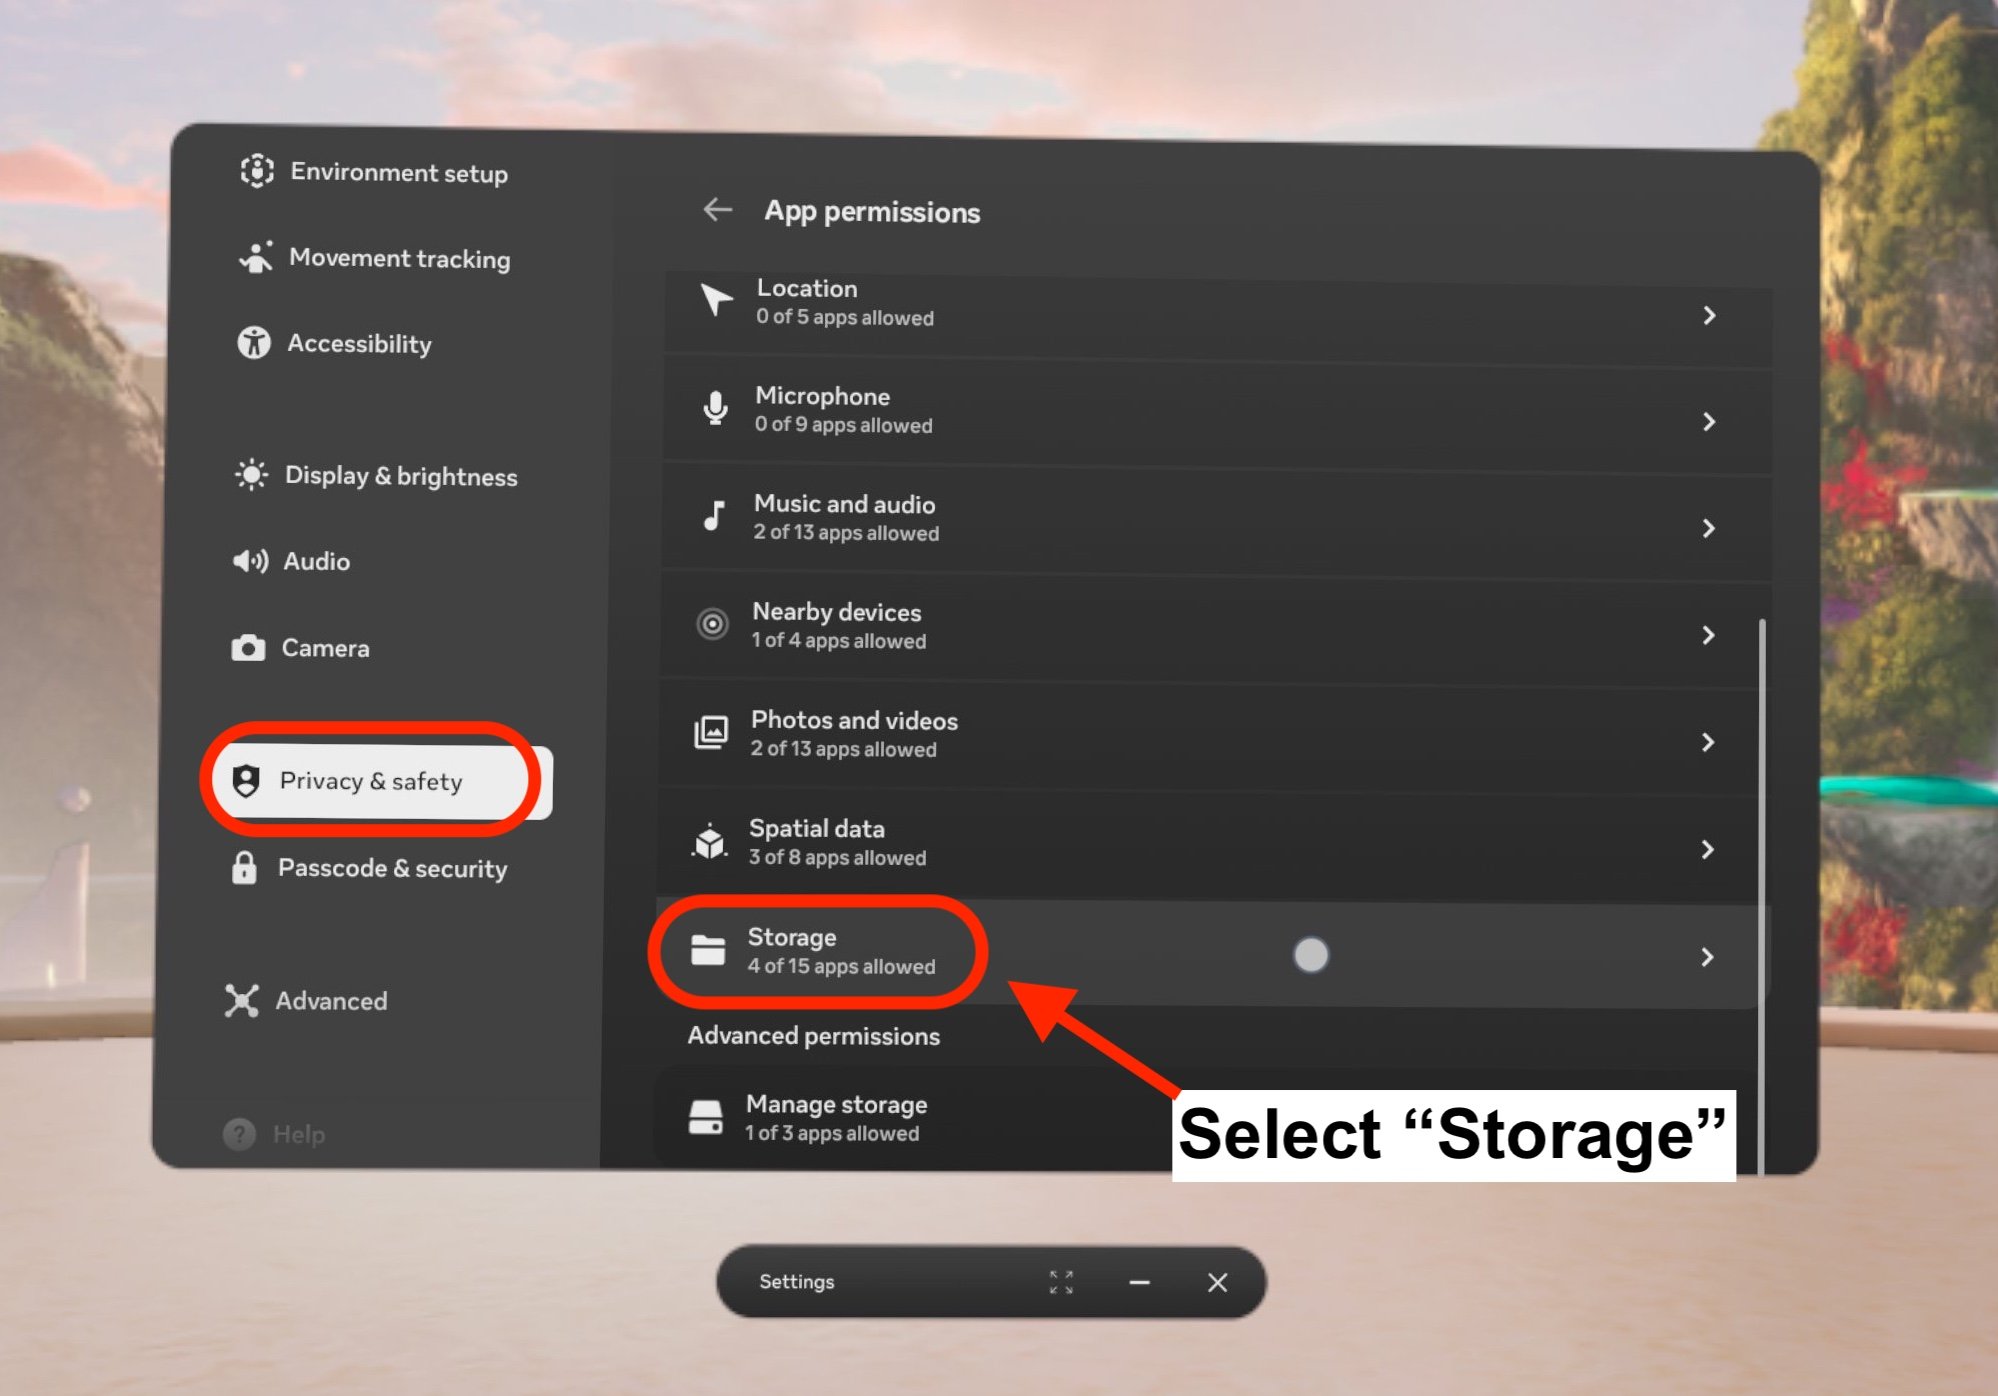The height and width of the screenshot is (1396, 1998).
Task: Click the Movement tracking icon
Action: pos(256,257)
